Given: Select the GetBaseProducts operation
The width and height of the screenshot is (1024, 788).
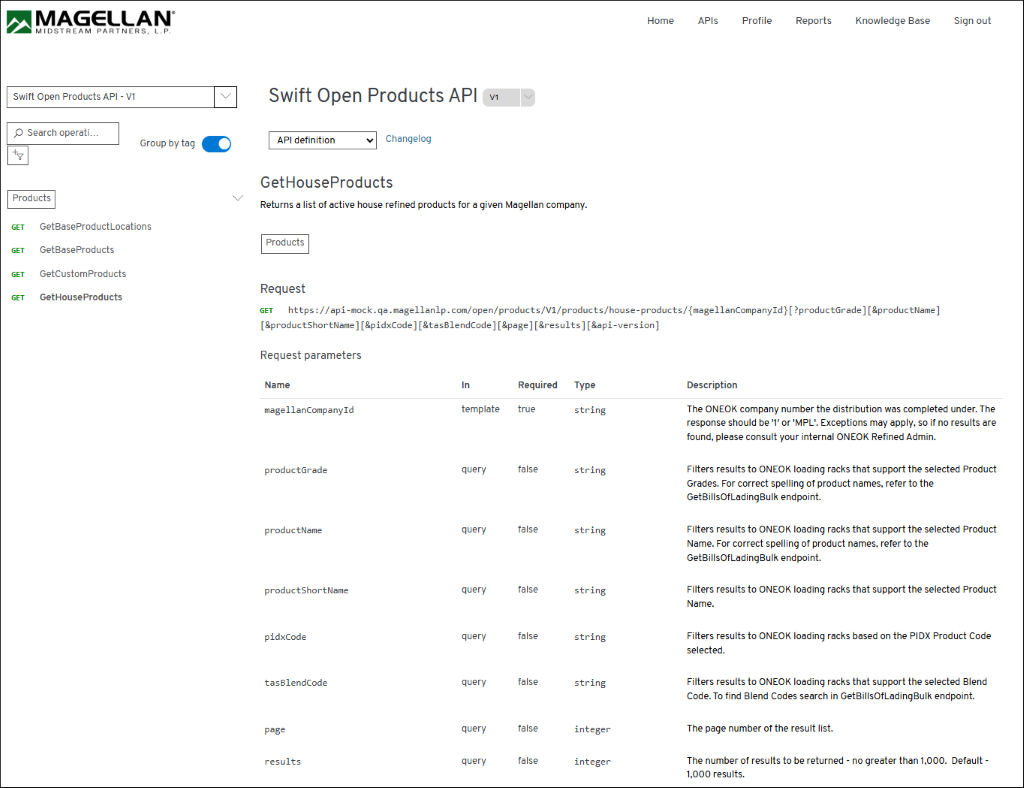Looking at the screenshot, I should [77, 250].
